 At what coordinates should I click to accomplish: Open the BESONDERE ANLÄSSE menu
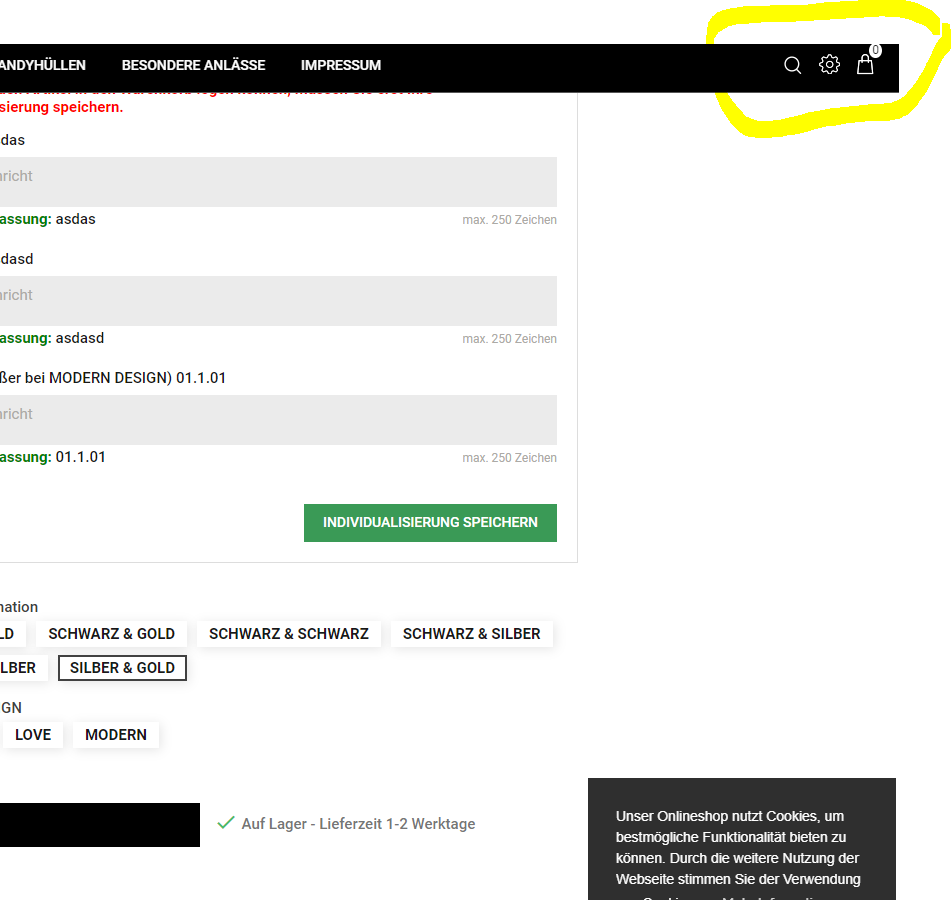tap(193, 65)
